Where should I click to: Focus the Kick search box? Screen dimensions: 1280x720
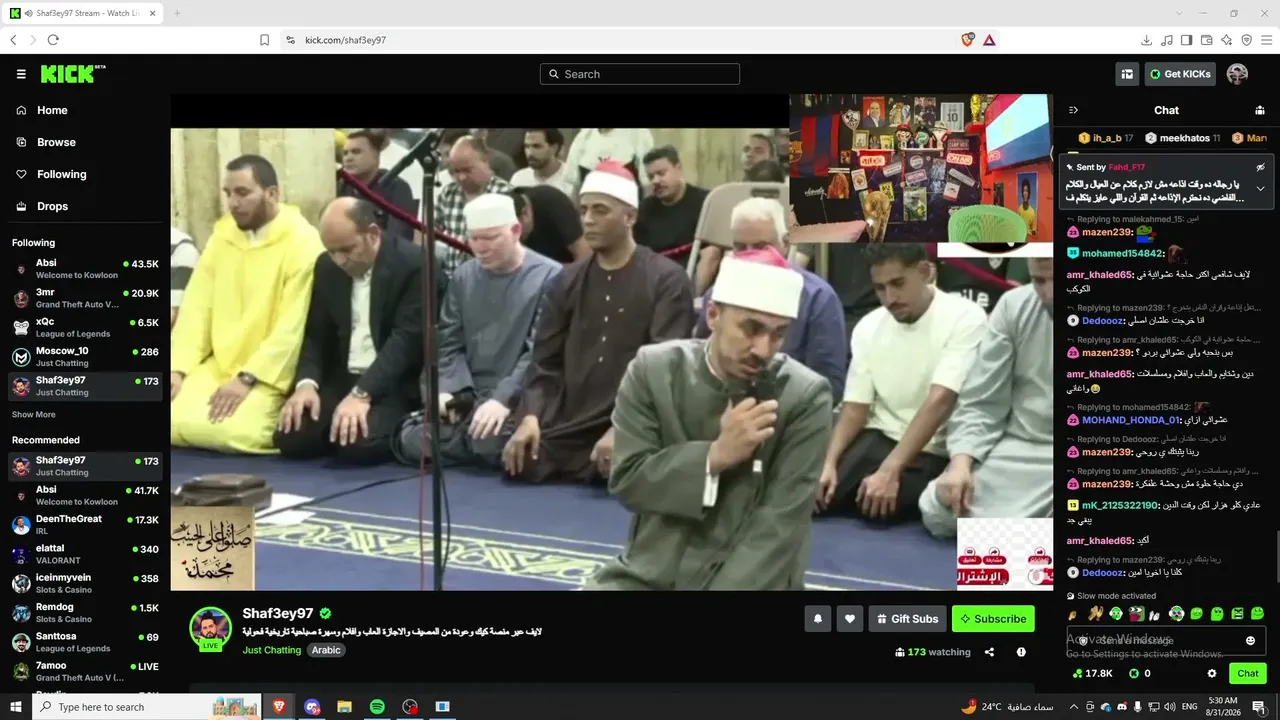point(640,74)
